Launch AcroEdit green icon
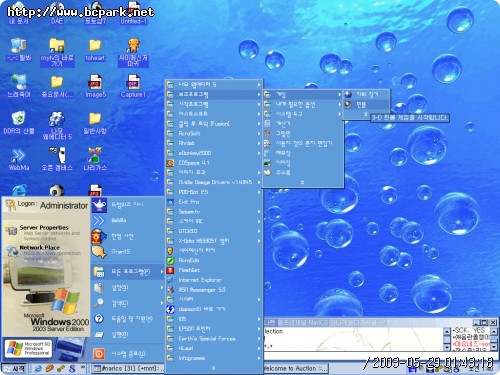500x375 pixels. click(x=213, y=261)
